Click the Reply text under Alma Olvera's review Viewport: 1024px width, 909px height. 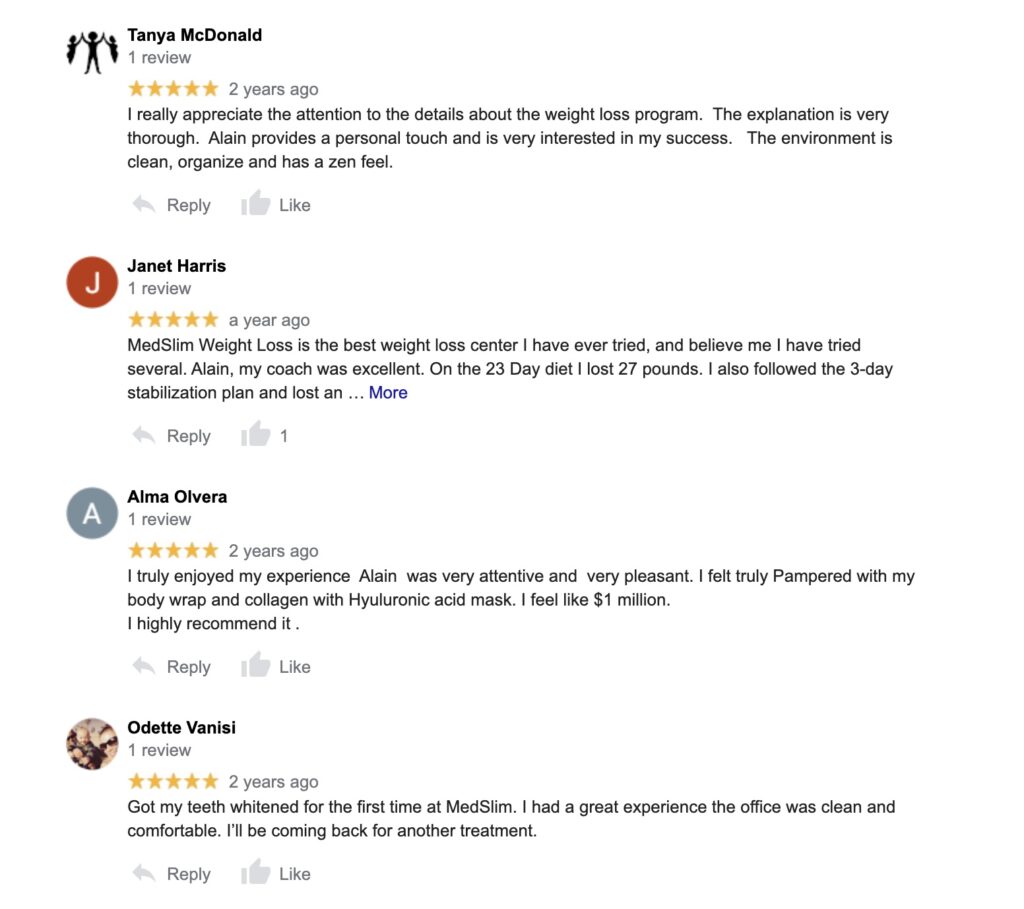[188, 667]
